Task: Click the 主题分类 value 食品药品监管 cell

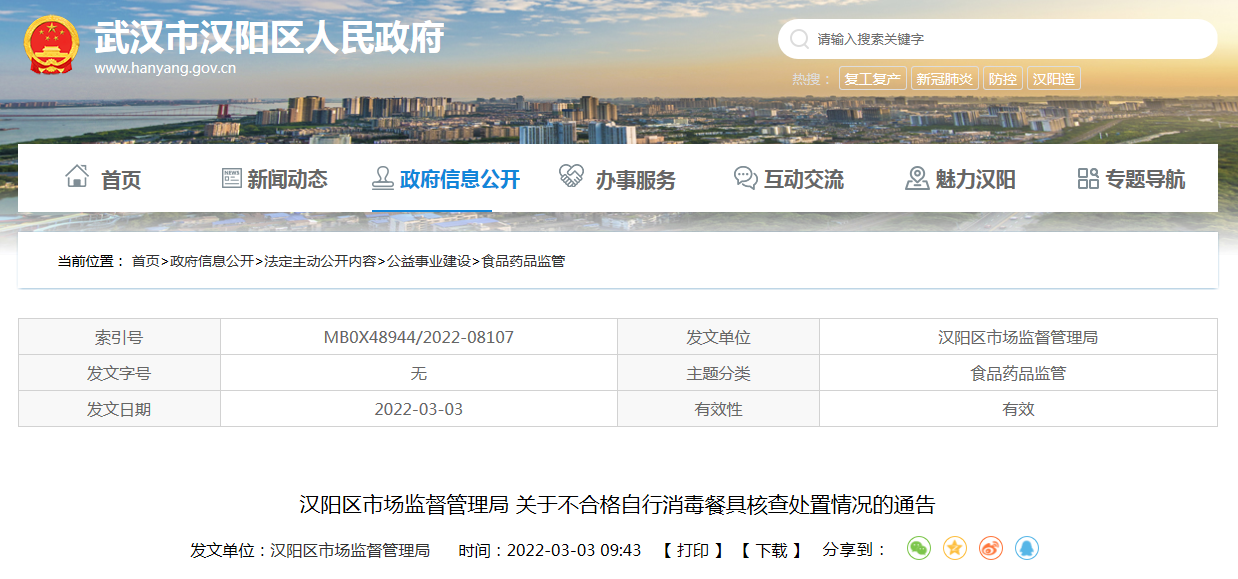Action: click(1018, 373)
